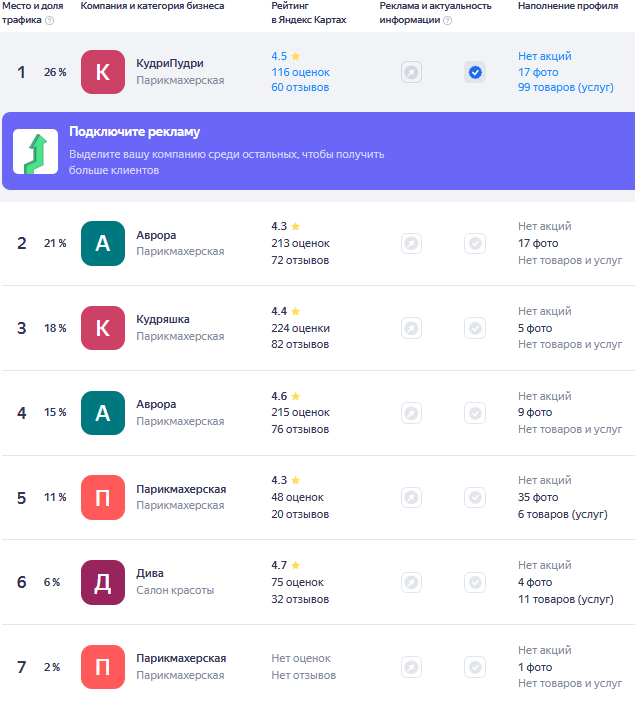
Task: Click '76 отзывов' in row 4
Action: [300, 429]
